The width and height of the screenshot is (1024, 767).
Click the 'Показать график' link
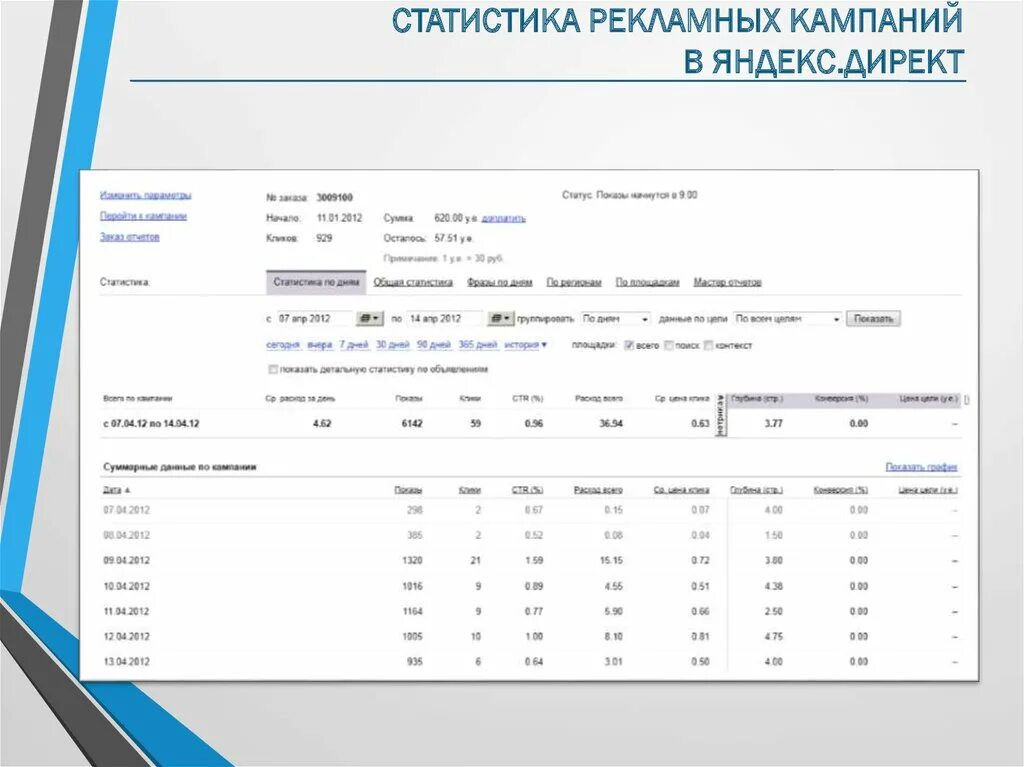pyautogui.click(x=921, y=467)
